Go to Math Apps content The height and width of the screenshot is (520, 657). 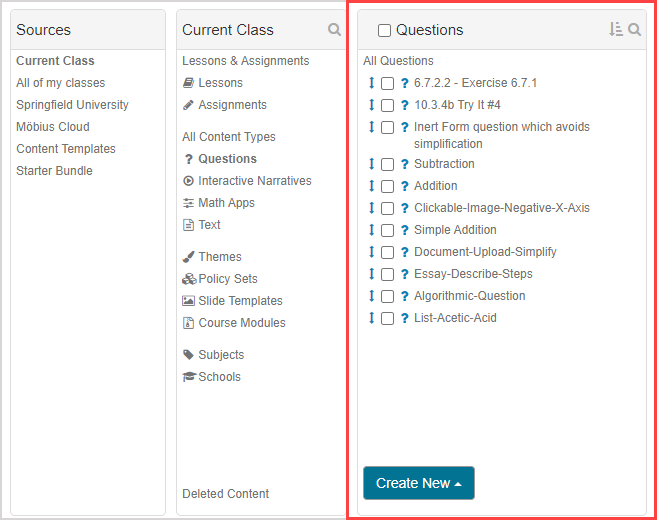point(226,203)
